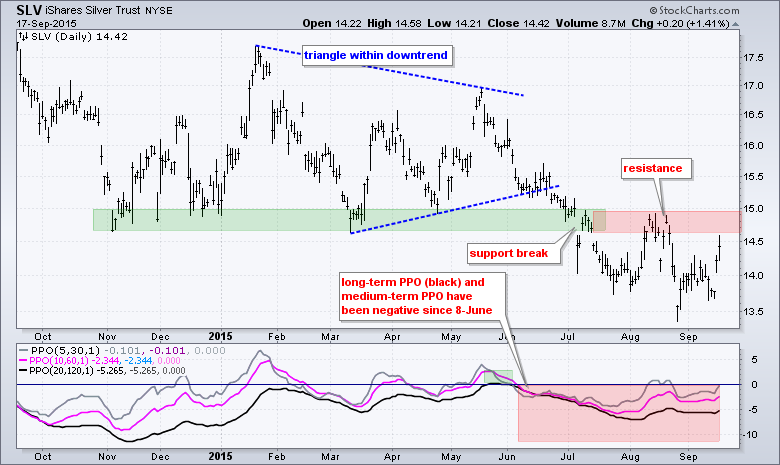Click the Close 14.42 value
780x465 pixels.
tap(518, 23)
